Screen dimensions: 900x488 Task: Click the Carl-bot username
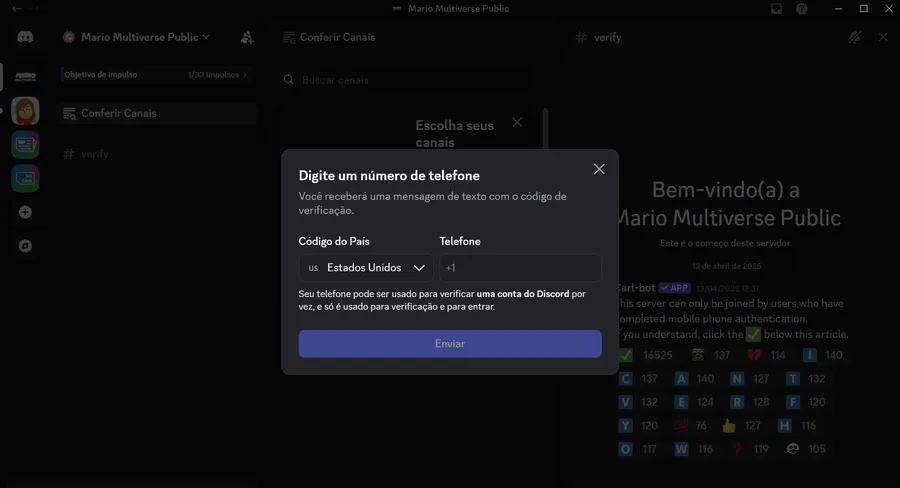pos(636,288)
